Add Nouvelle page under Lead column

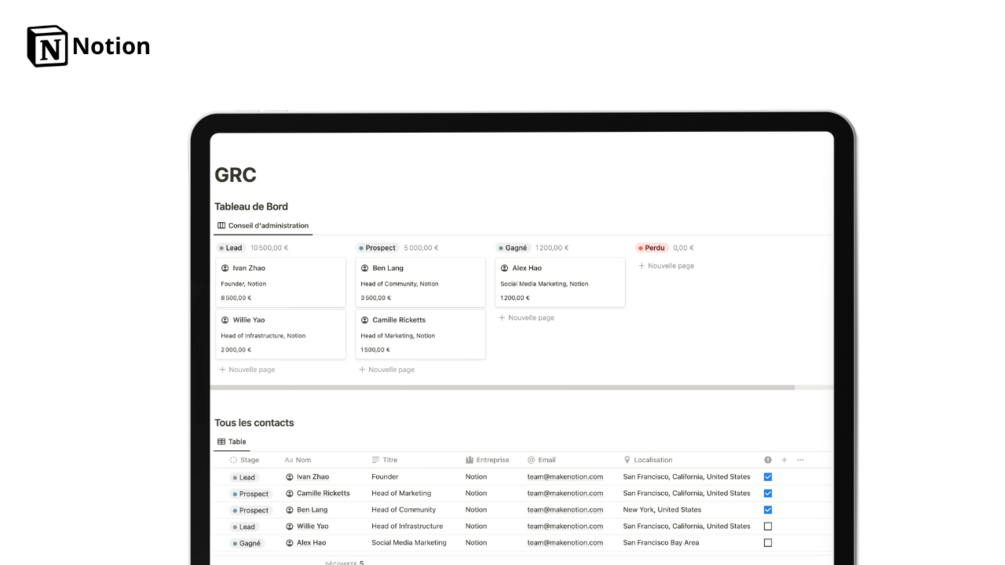pyautogui.click(x=247, y=370)
